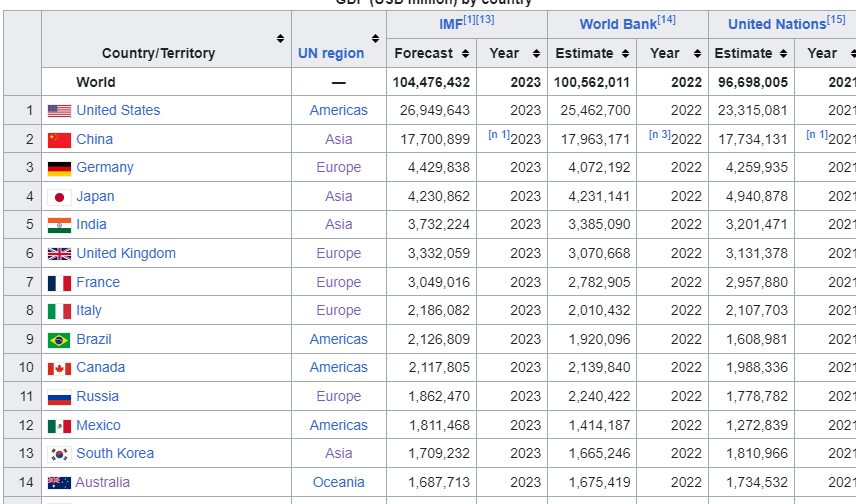Open the Germany country link

[105, 168]
